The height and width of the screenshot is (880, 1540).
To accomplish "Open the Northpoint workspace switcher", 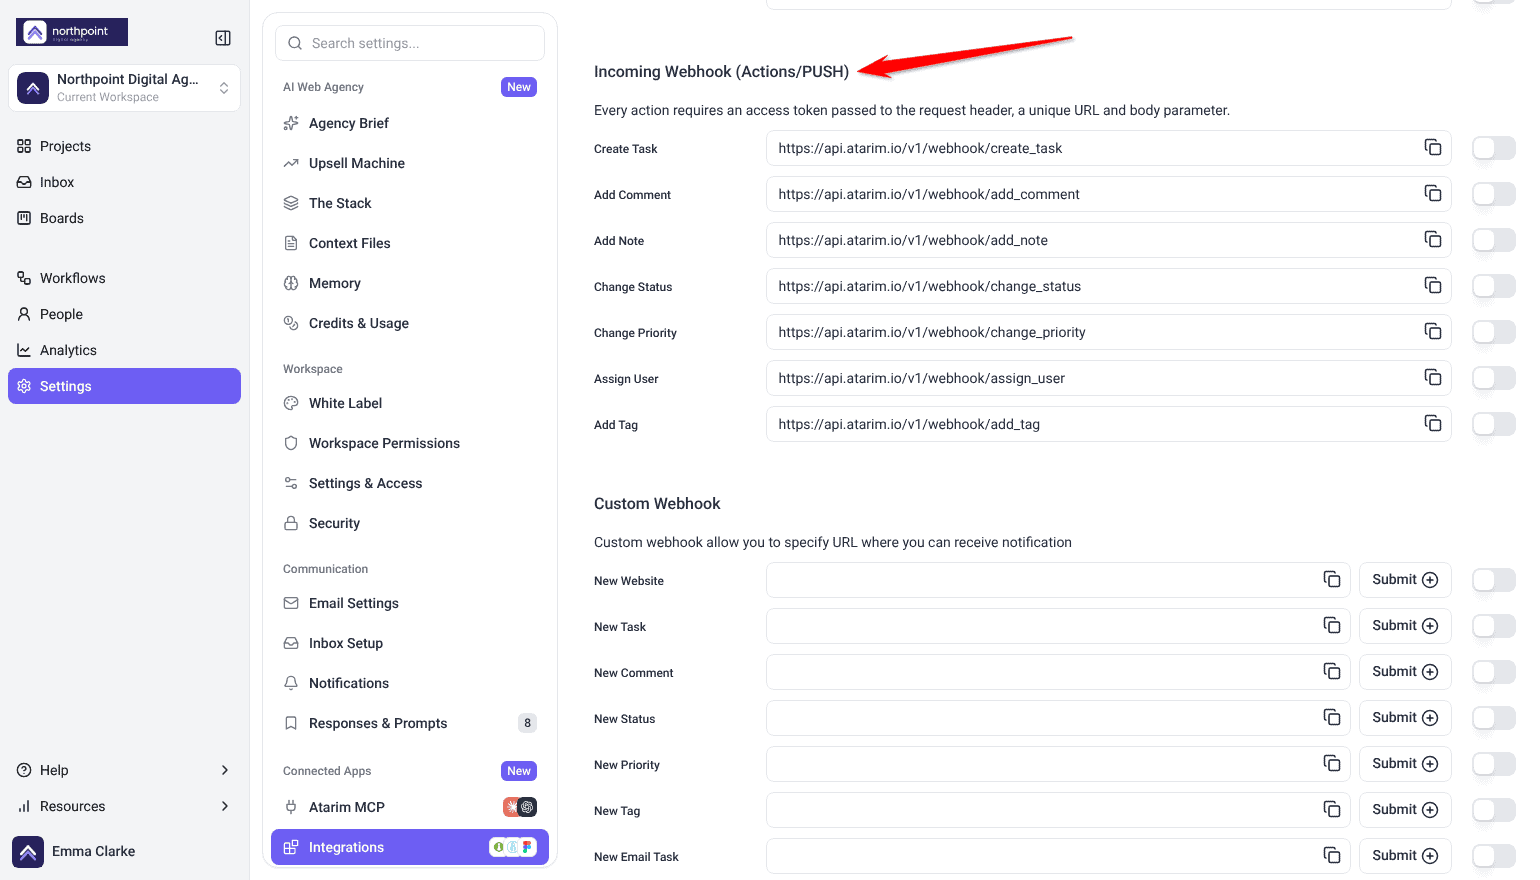I will coord(124,88).
